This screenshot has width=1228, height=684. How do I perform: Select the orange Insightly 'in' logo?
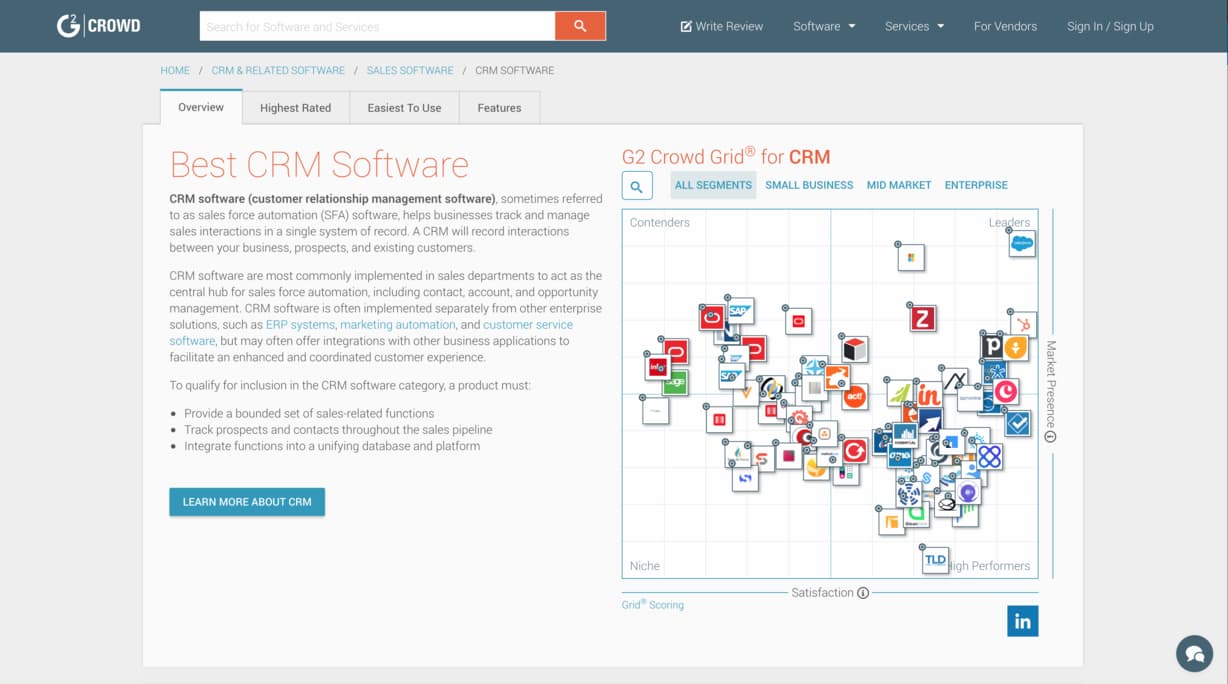tap(929, 394)
